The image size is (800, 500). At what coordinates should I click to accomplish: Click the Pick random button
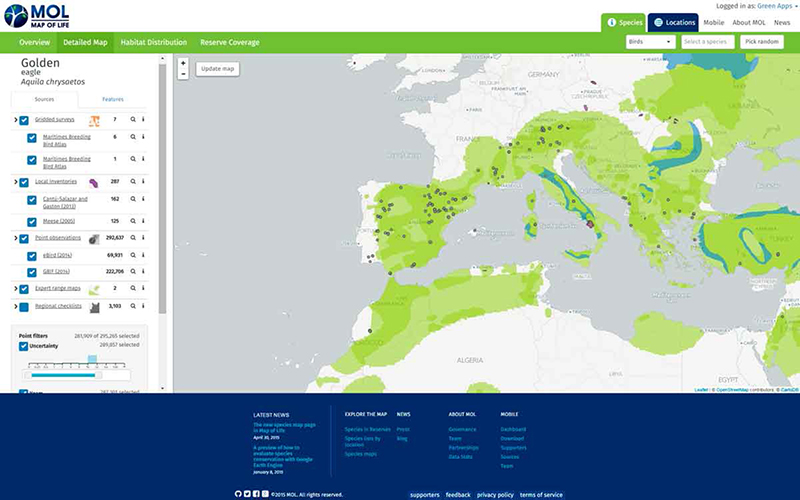(762, 42)
